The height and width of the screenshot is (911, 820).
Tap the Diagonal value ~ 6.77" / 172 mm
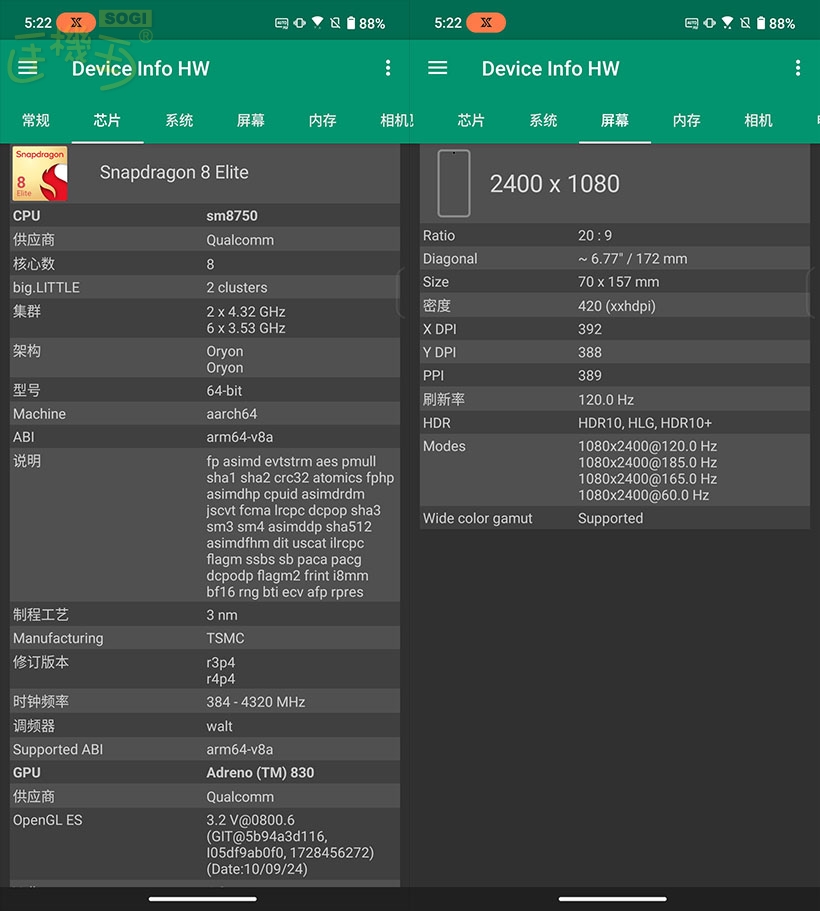click(x=632, y=259)
